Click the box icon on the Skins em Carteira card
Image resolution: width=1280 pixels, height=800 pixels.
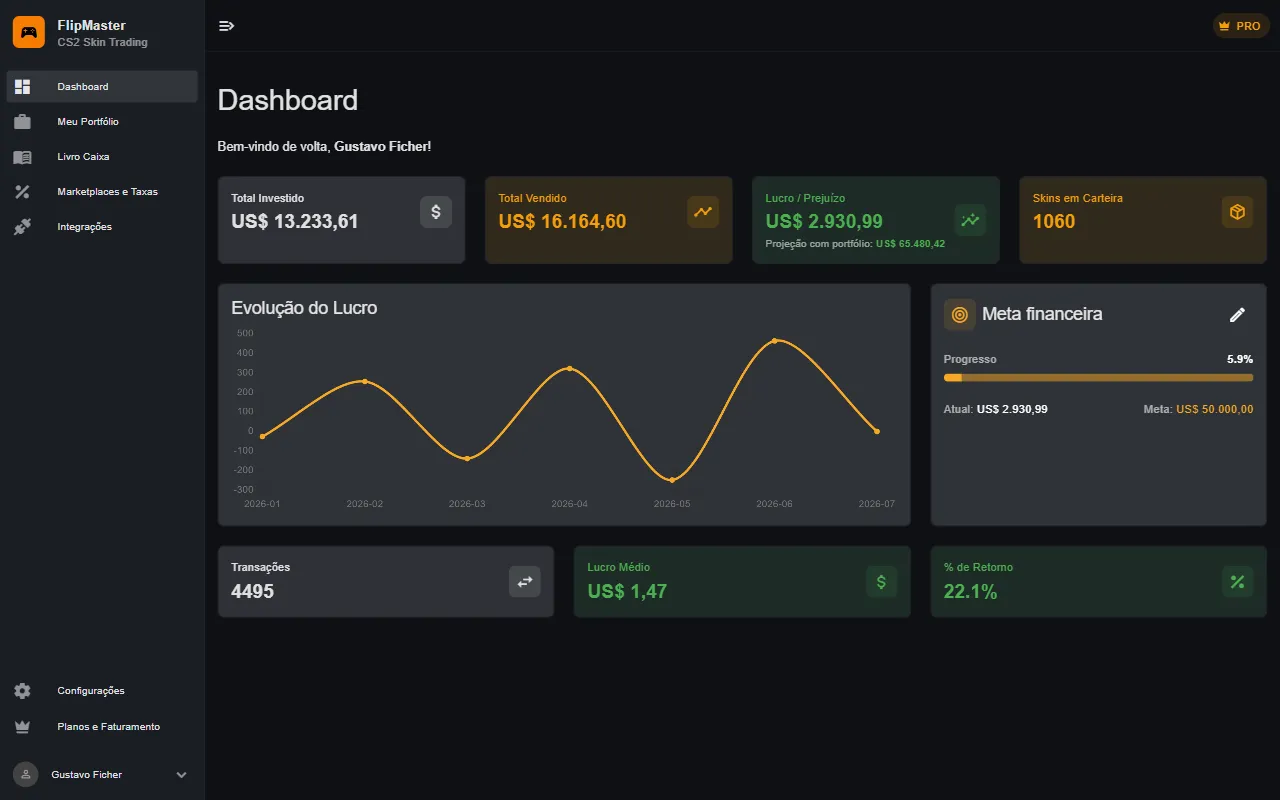point(1237,212)
